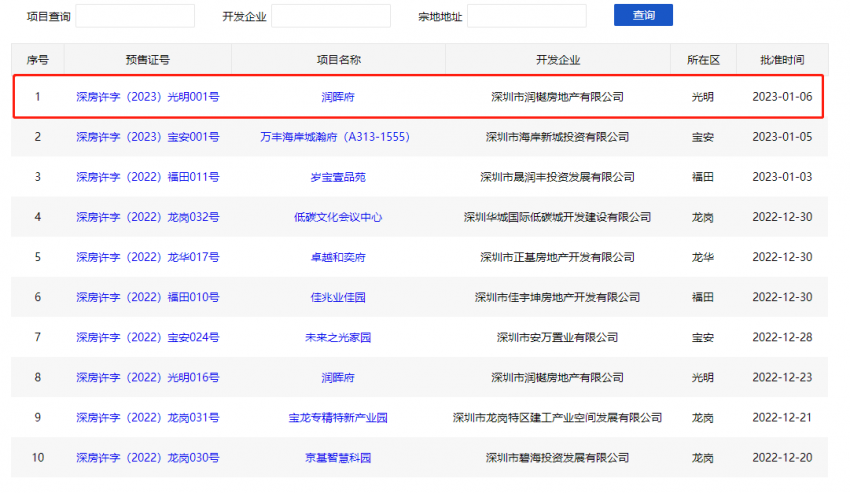Image resolution: width=850 pixels, height=493 pixels.
Task: Open presale permit 深房许字(2022)光明016号
Action: (147, 378)
